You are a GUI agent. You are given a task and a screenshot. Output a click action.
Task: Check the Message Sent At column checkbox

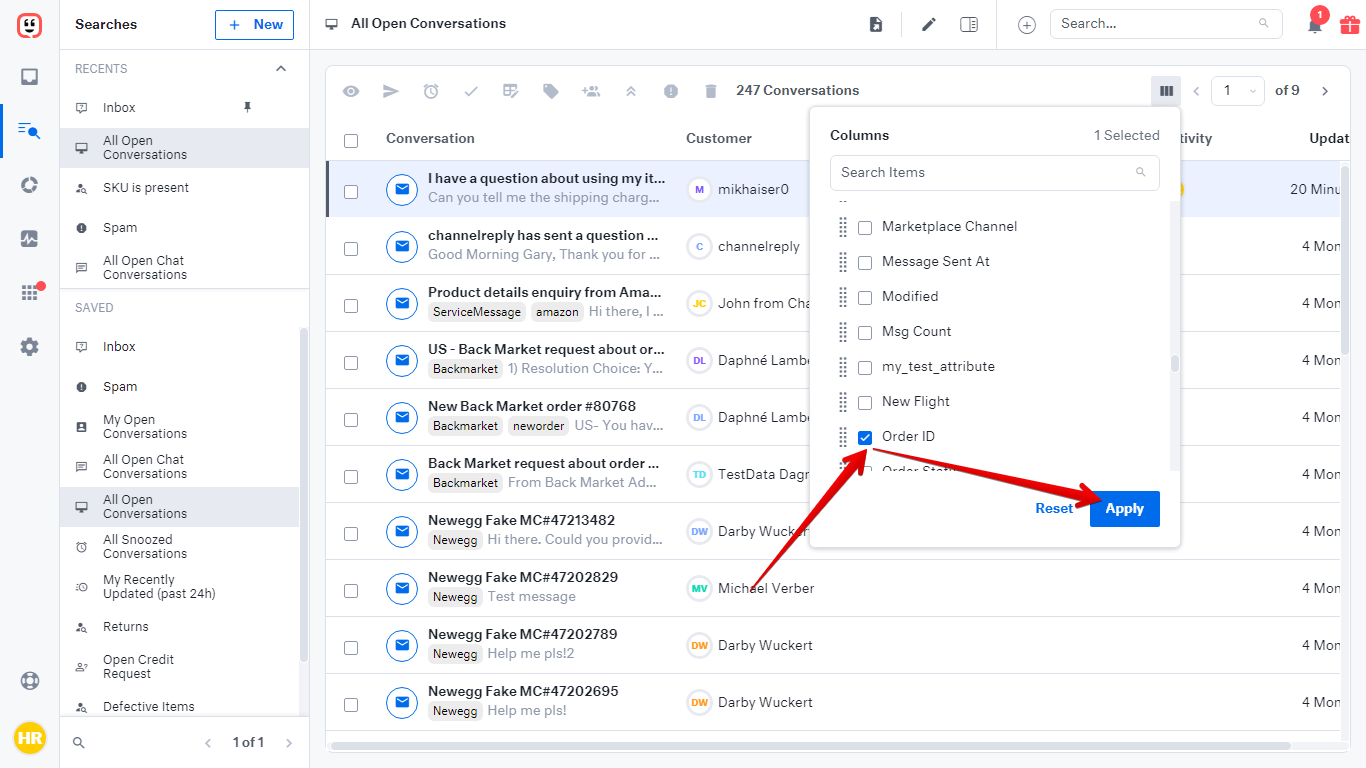(x=865, y=263)
